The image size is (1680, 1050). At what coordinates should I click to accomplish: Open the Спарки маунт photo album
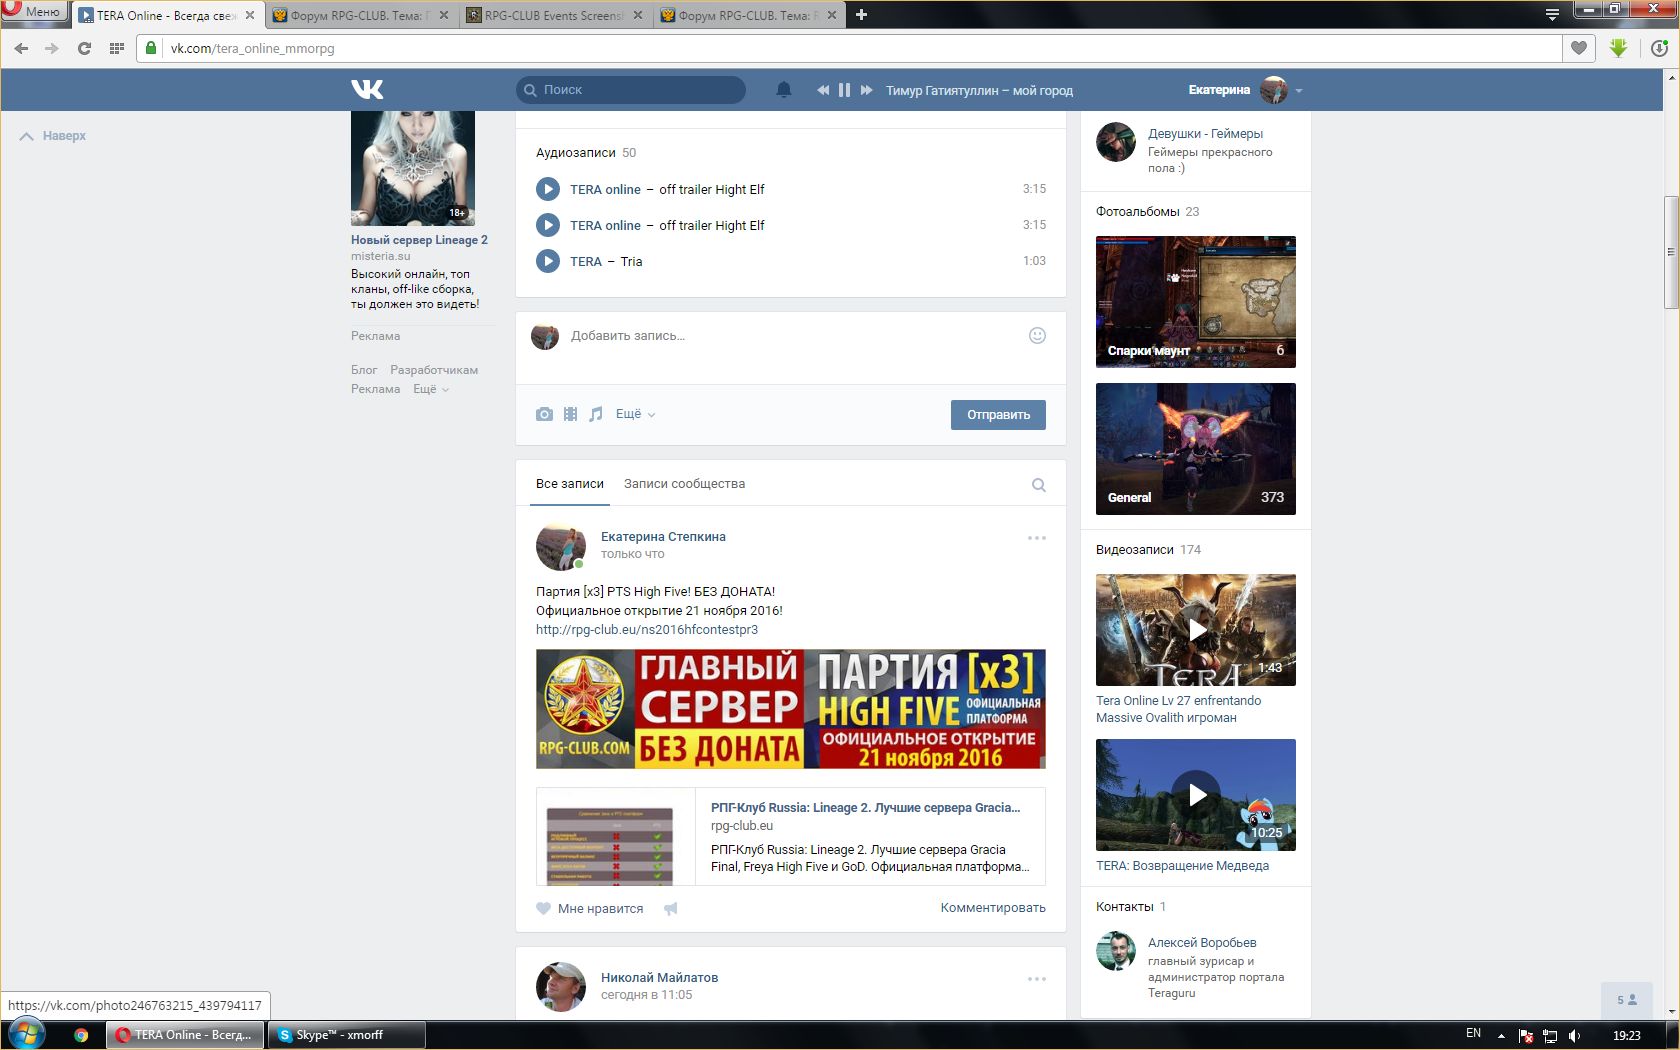point(1196,302)
